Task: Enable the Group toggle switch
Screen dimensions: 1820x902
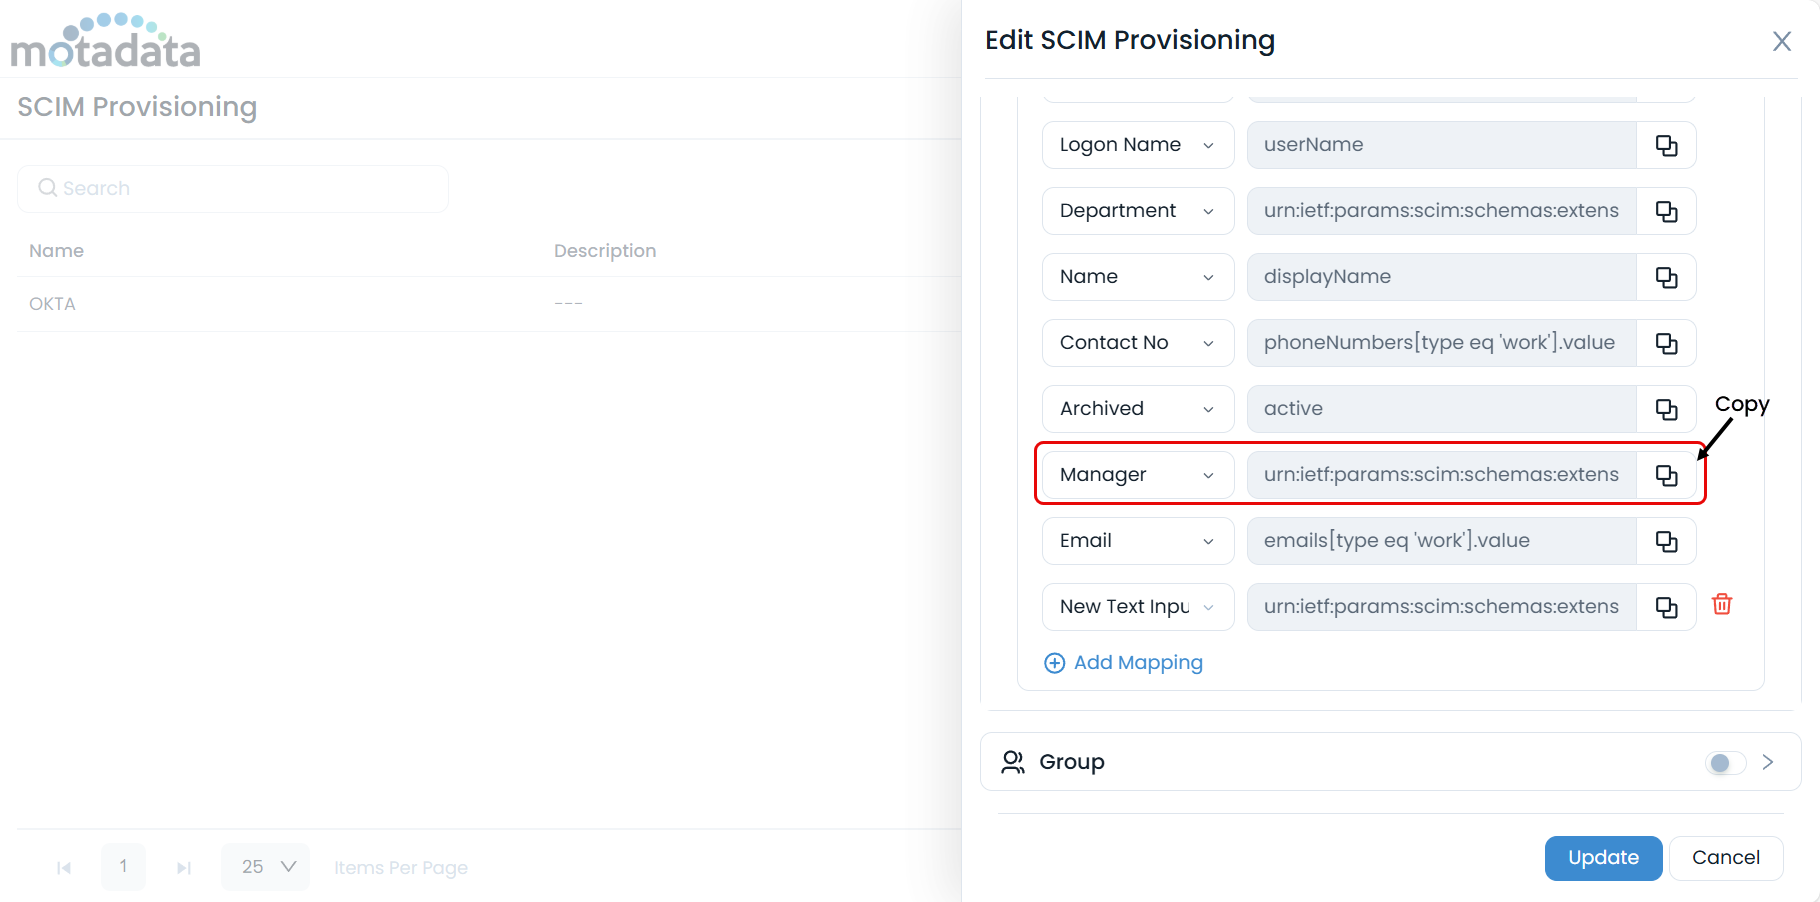Action: 1725,763
